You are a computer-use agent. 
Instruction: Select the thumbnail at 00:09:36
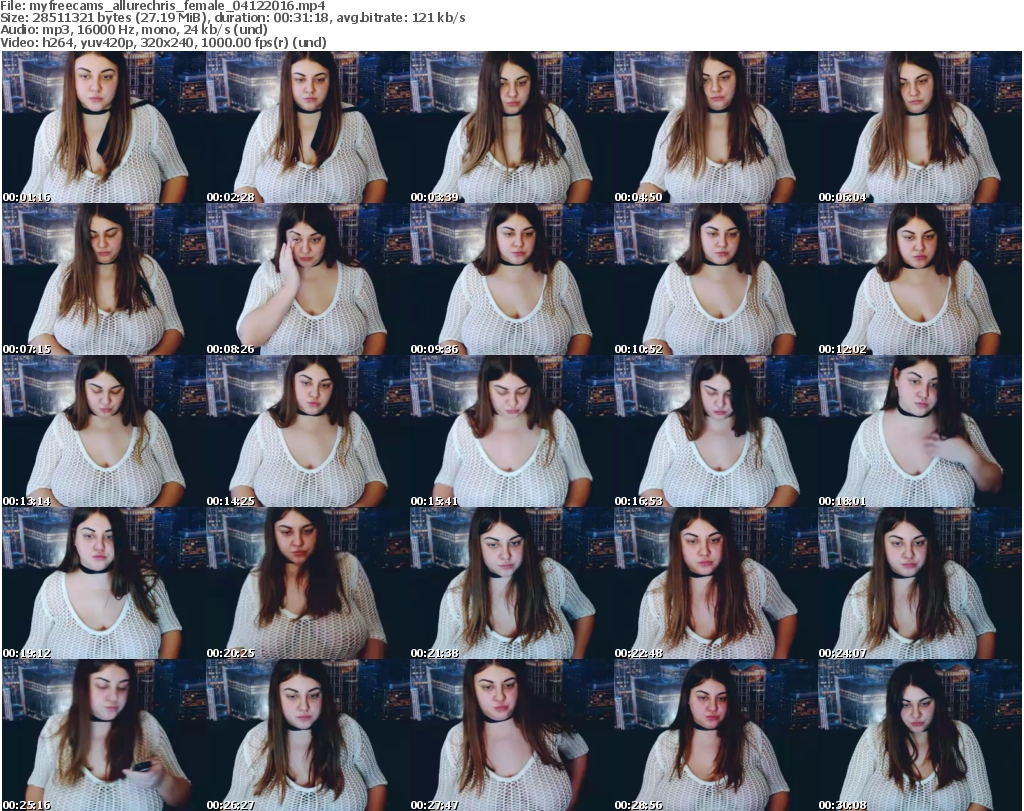click(x=511, y=279)
